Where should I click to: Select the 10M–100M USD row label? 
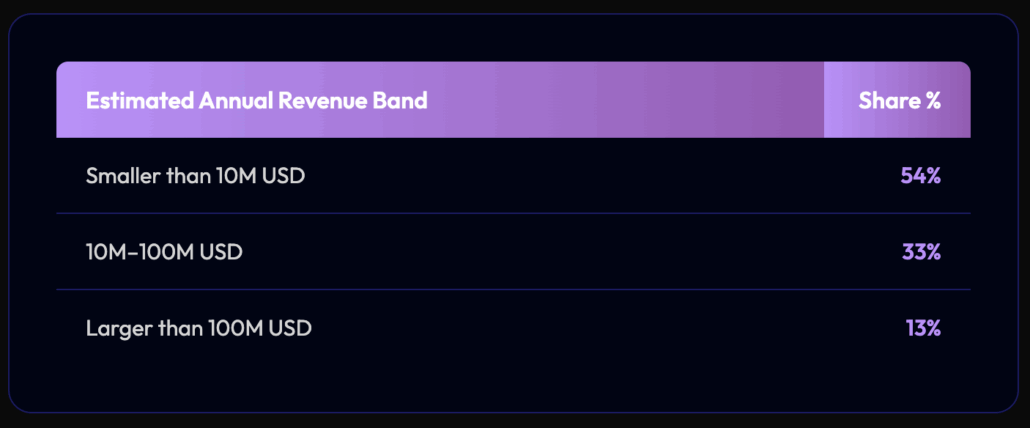164,252
